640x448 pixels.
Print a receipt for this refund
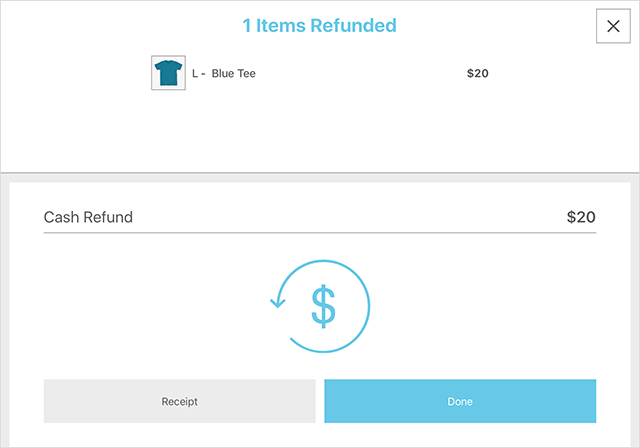click(x=180, y=401)
